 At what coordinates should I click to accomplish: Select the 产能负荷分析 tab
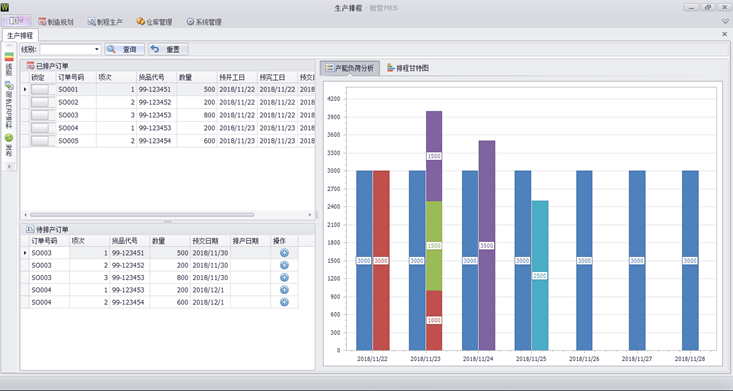(350, 68)
